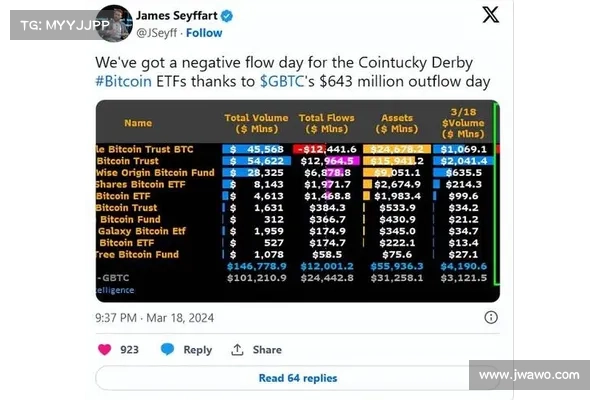Follow James Seyffart

click(x=204, y=33)
